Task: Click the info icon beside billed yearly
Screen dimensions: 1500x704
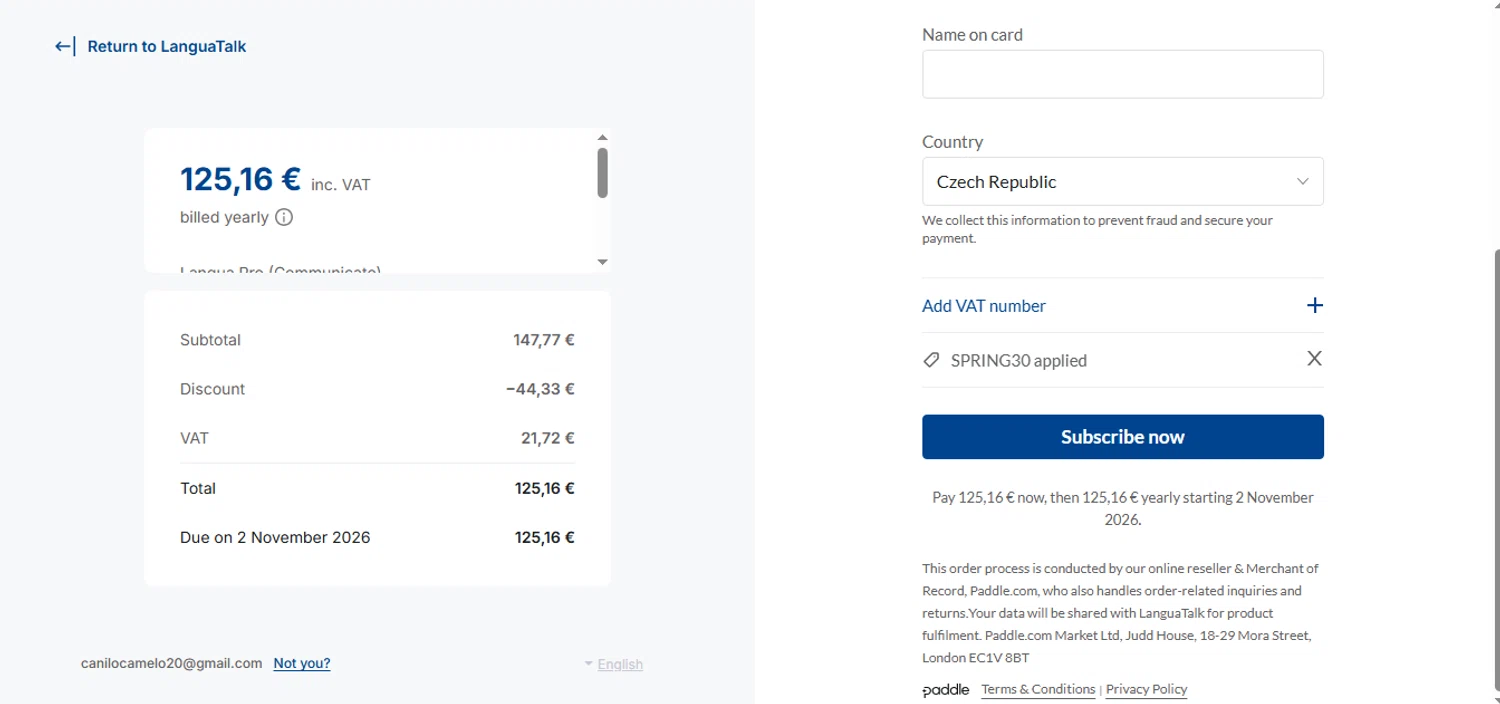Action: point(284,217)
